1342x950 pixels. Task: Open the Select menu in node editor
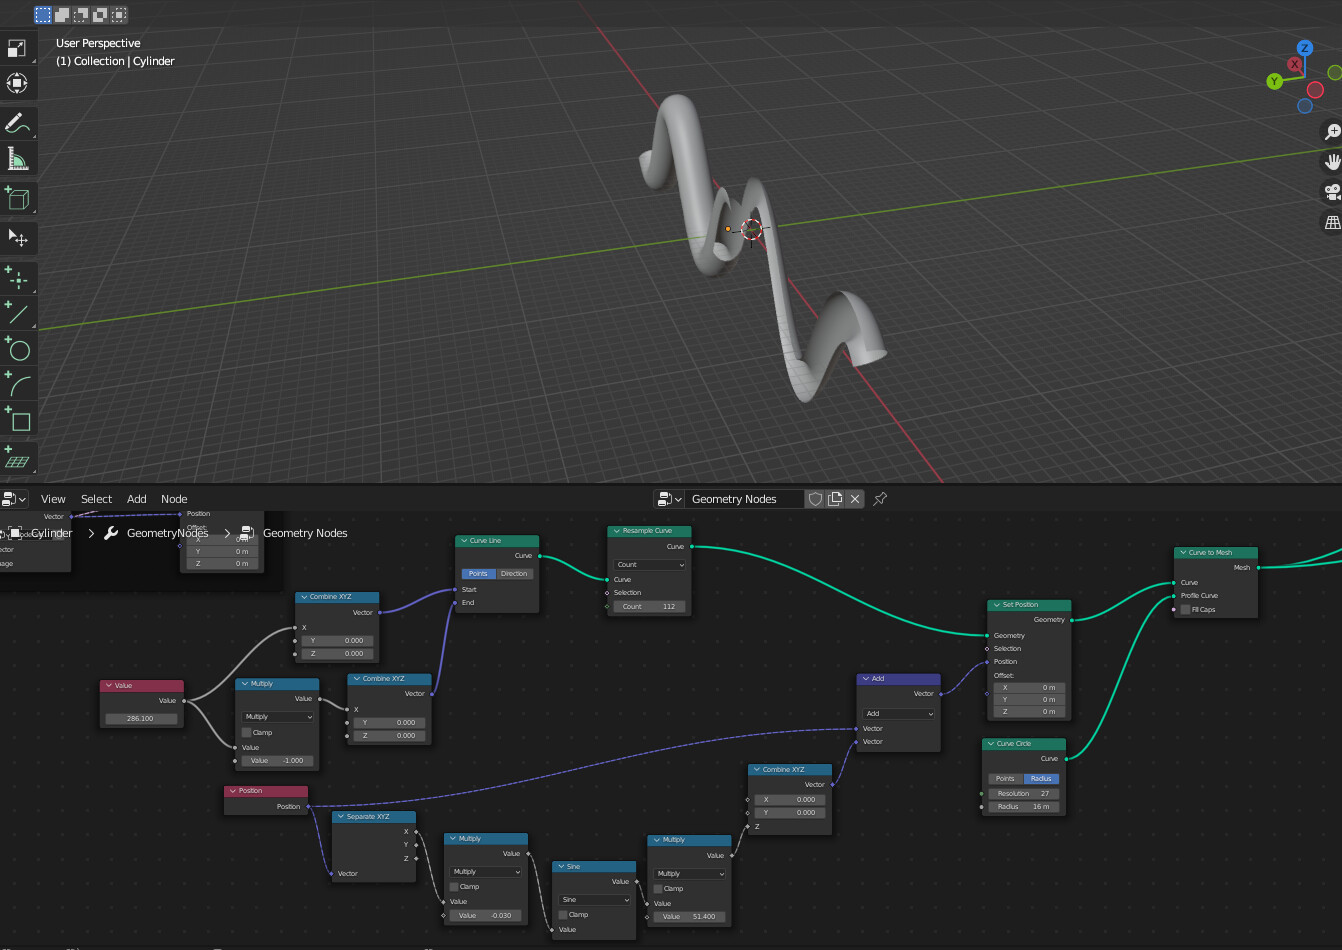click(x=97, y=499)
